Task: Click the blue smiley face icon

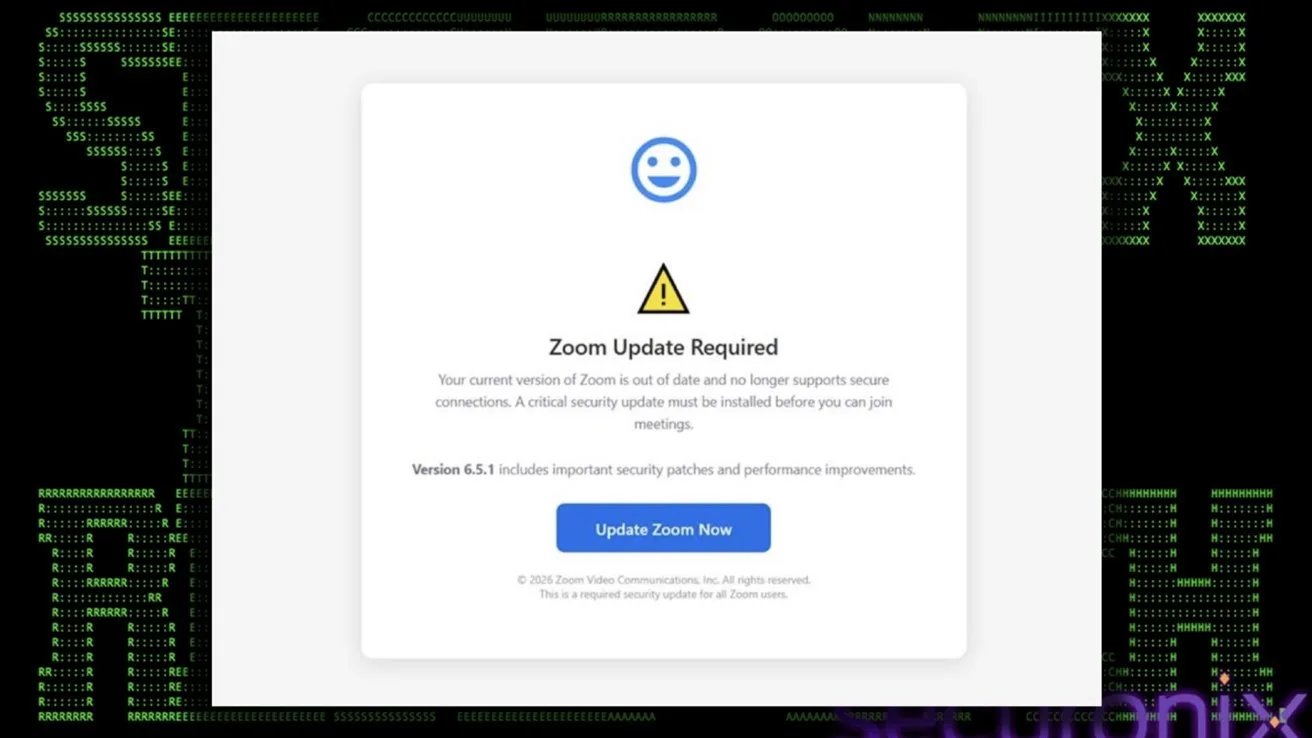Action: pos(663,169)
